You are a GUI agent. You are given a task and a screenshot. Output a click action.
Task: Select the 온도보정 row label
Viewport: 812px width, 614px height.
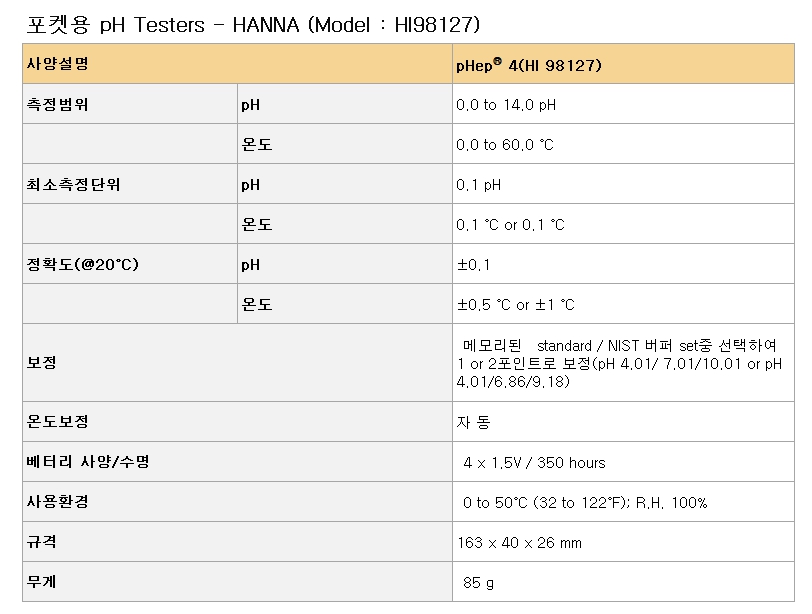[x=57, y=421]
